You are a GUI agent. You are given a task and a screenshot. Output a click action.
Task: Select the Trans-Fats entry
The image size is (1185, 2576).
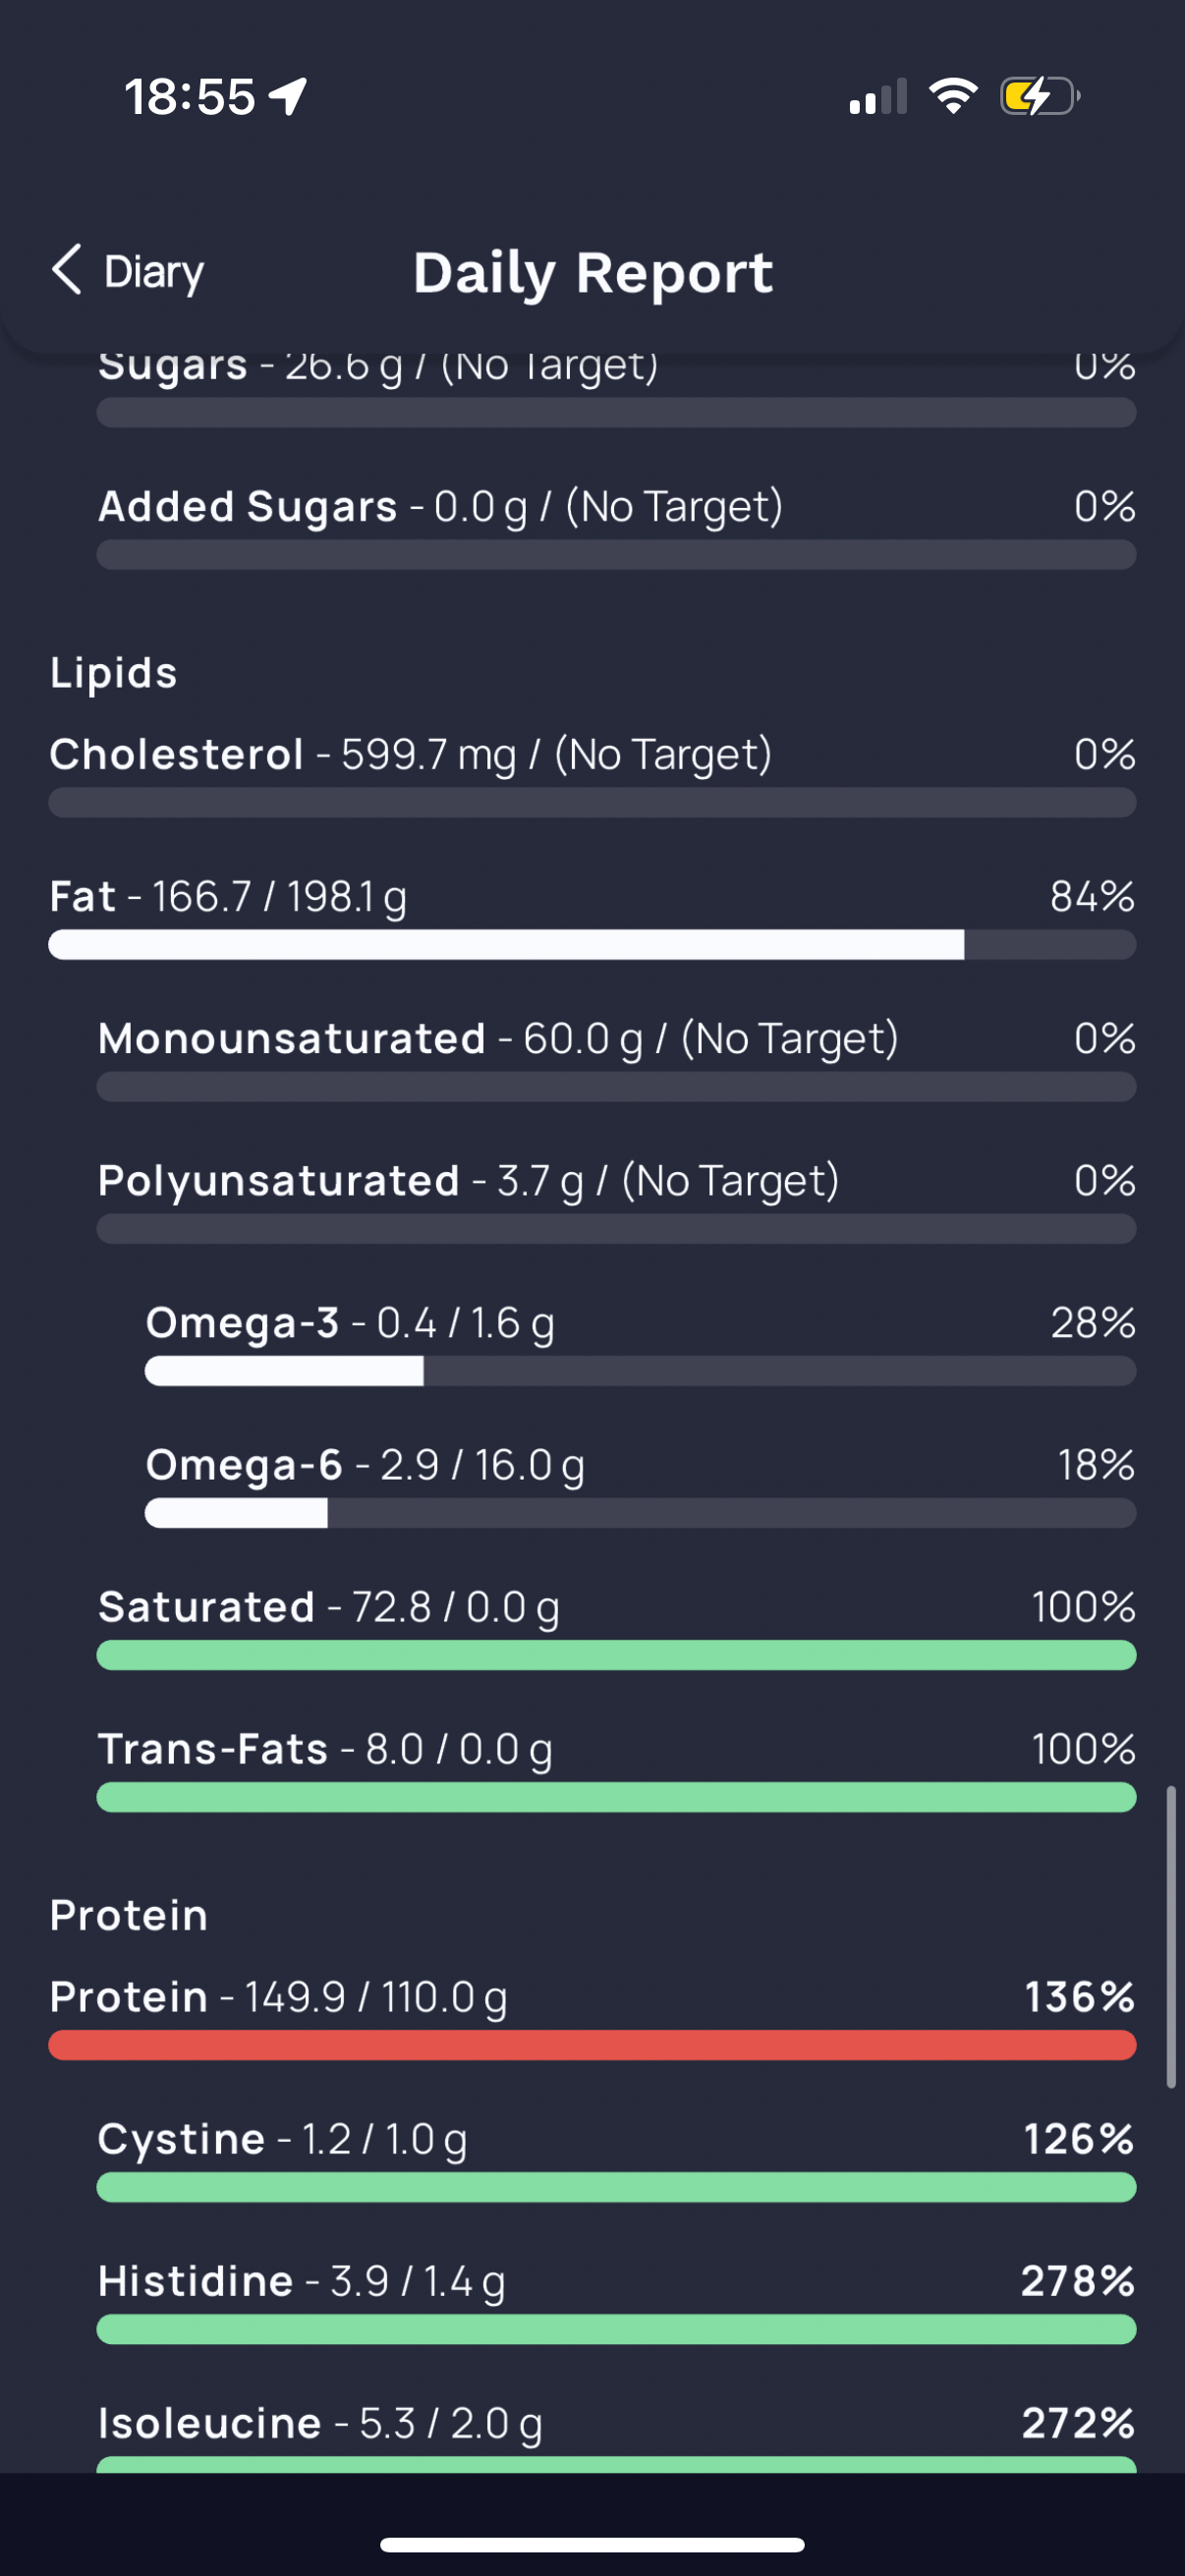[x=616, y=1769]
